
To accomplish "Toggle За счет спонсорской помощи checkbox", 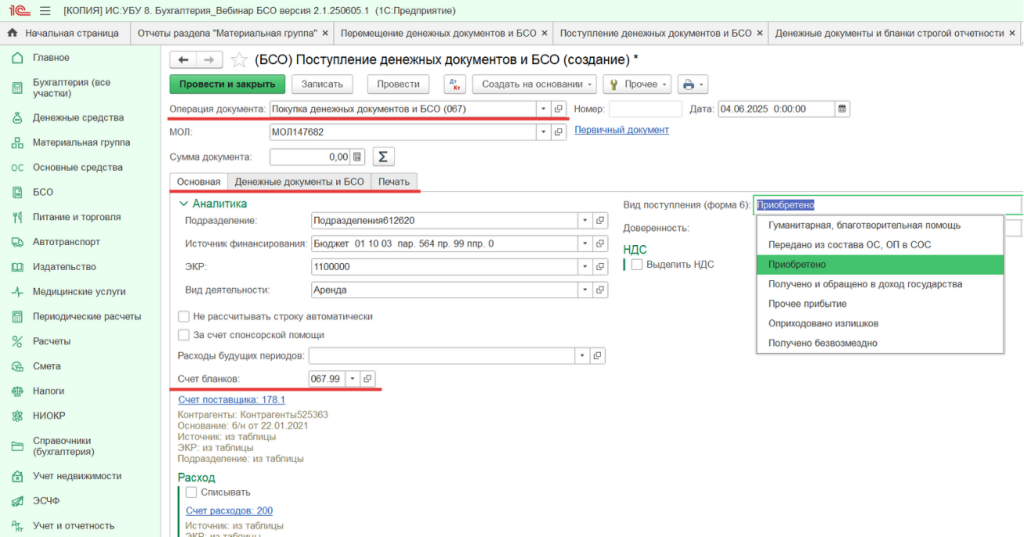I will [183, 335].
